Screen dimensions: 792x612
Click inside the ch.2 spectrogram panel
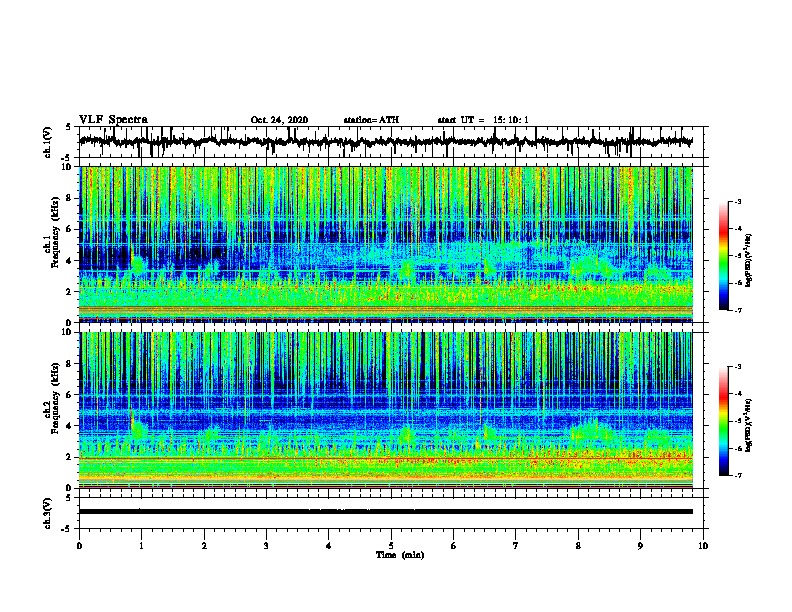click(x=385, y=410)
